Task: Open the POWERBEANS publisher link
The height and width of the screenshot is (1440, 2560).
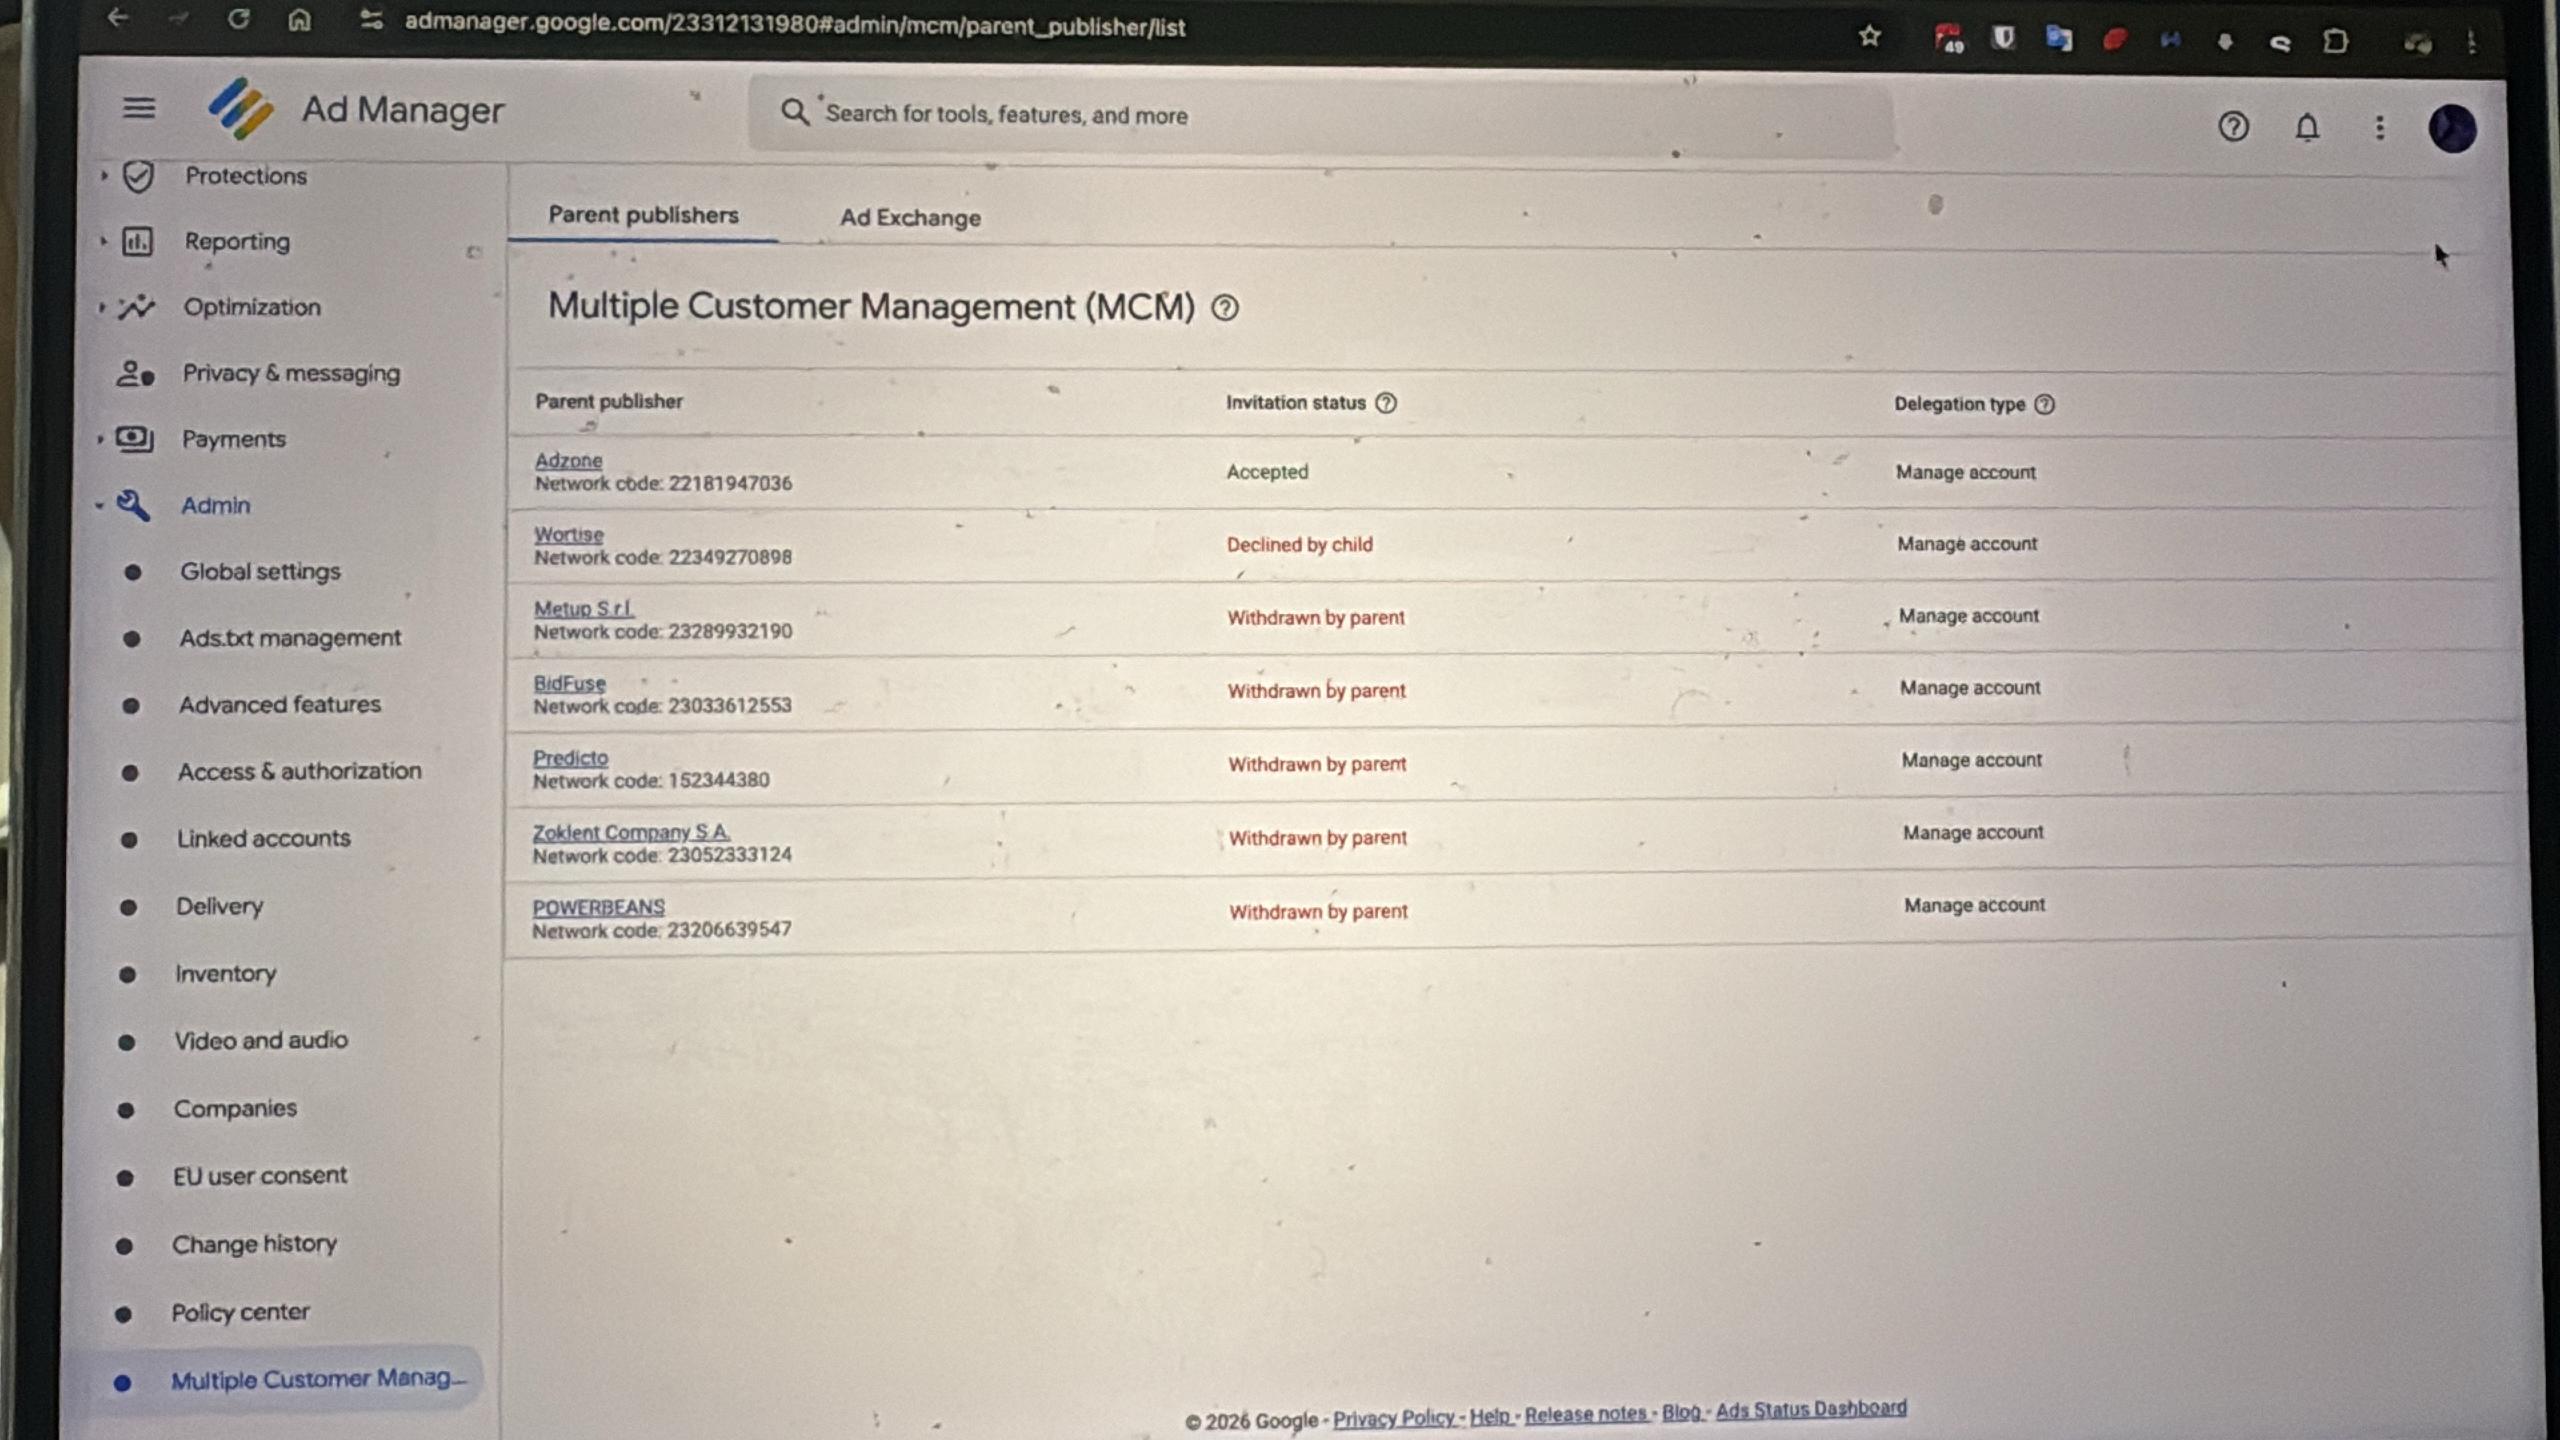Action: 598,907
